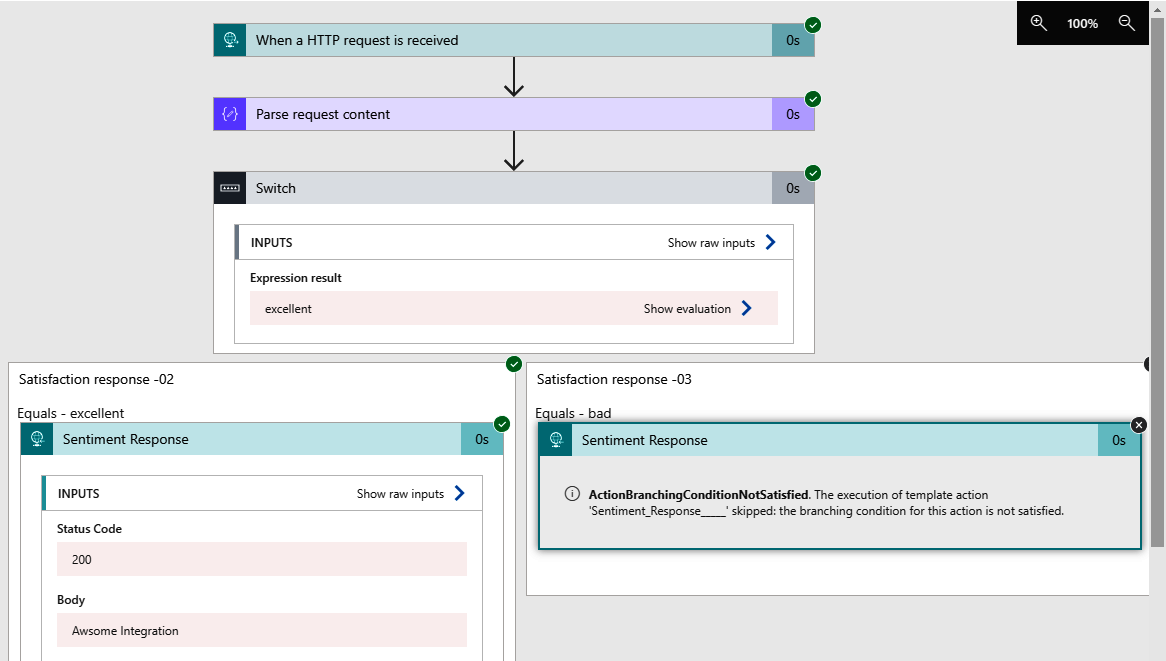1166x661 pixels.
Task: Open the Parse request content action header
Action: (x=514, y=115)
